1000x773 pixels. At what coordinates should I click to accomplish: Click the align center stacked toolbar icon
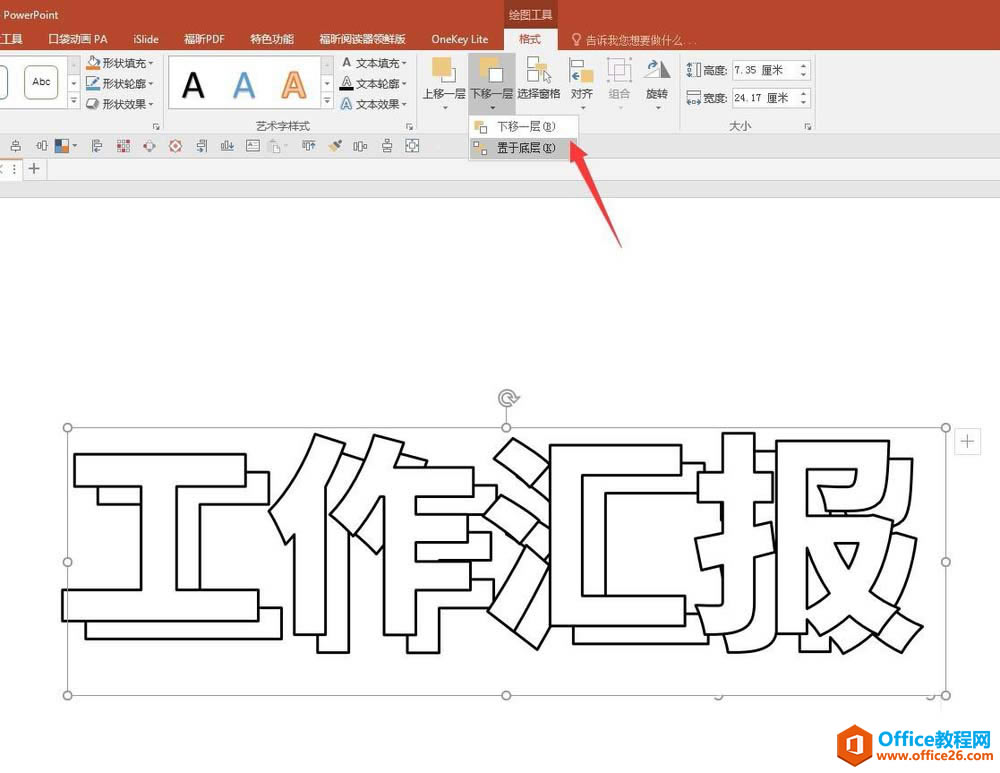16,146
